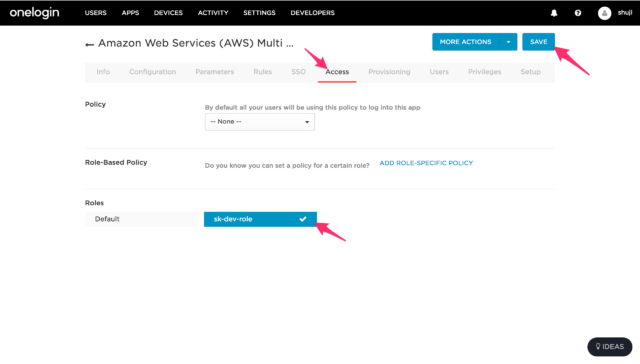Click the shuji username
Image resolution: width=640 pixels, height=364 pixels.
pos(624,13)
